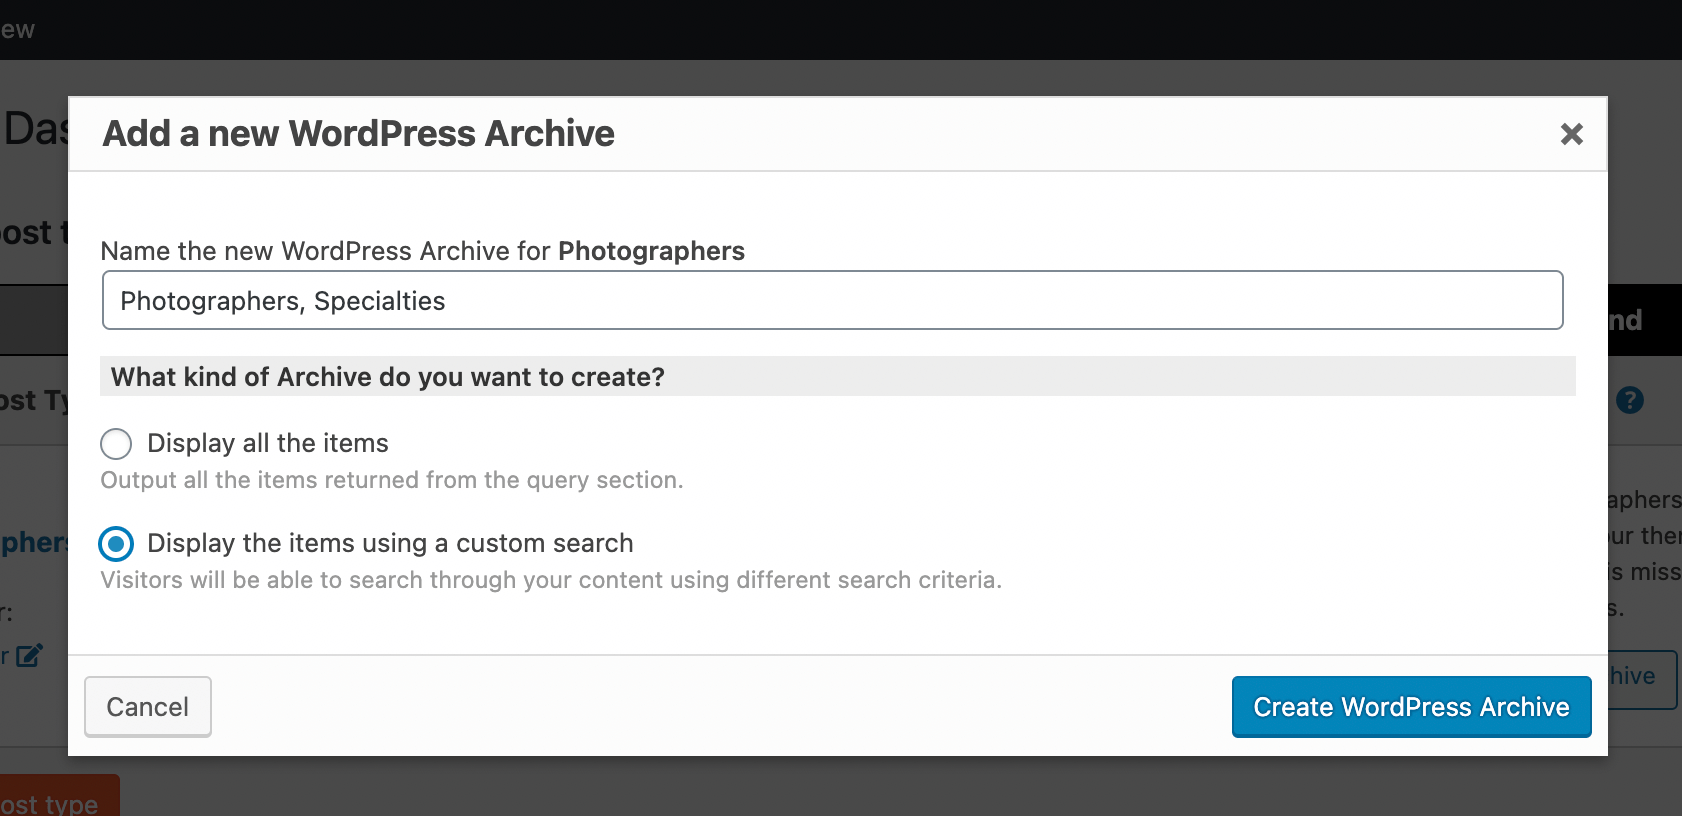Screen dimensions: 1682x816
Task: Click 'Visitors will be able to search' description
Action: (551, 580)
